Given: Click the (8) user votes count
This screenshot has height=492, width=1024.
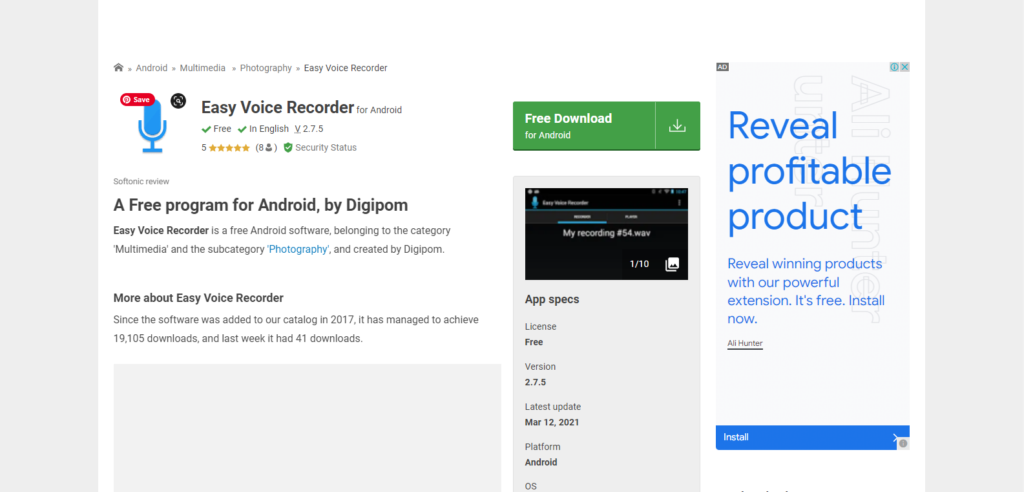Looking at the screenshot, I should click(x=266, y=148).
